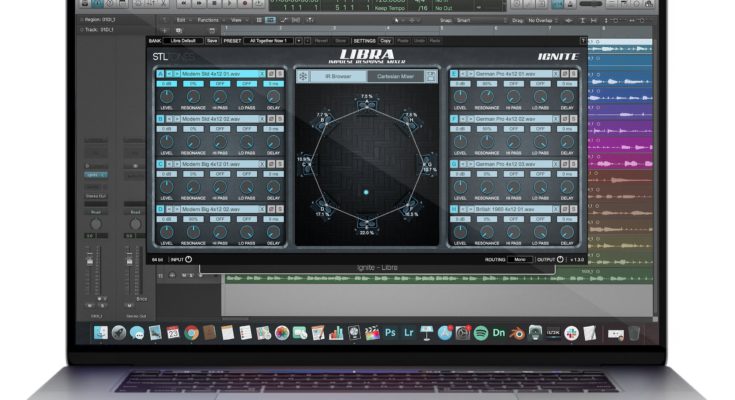
Task: Switch to the IR Browser tab
Action: coord(339,76)
